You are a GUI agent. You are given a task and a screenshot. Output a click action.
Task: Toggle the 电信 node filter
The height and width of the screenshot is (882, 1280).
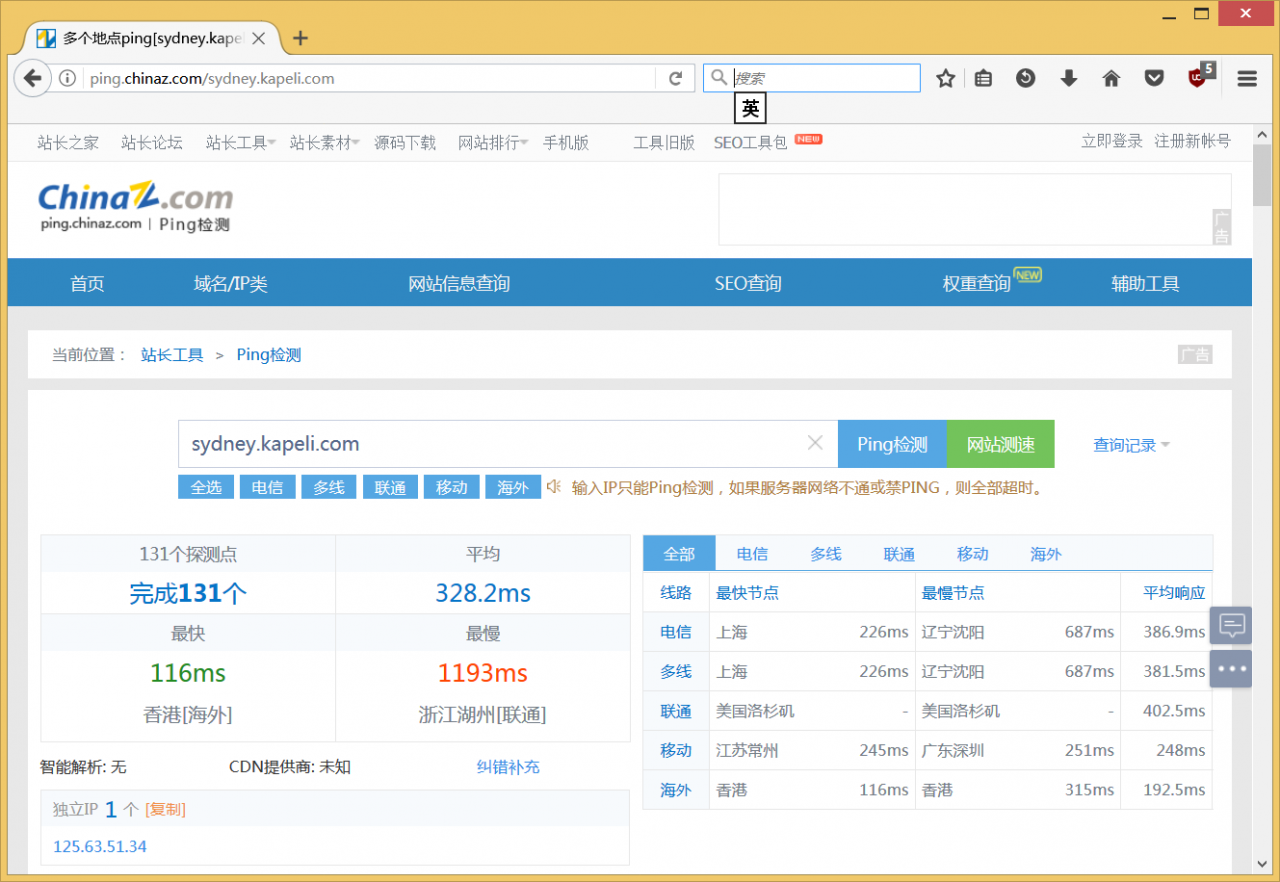267,487
